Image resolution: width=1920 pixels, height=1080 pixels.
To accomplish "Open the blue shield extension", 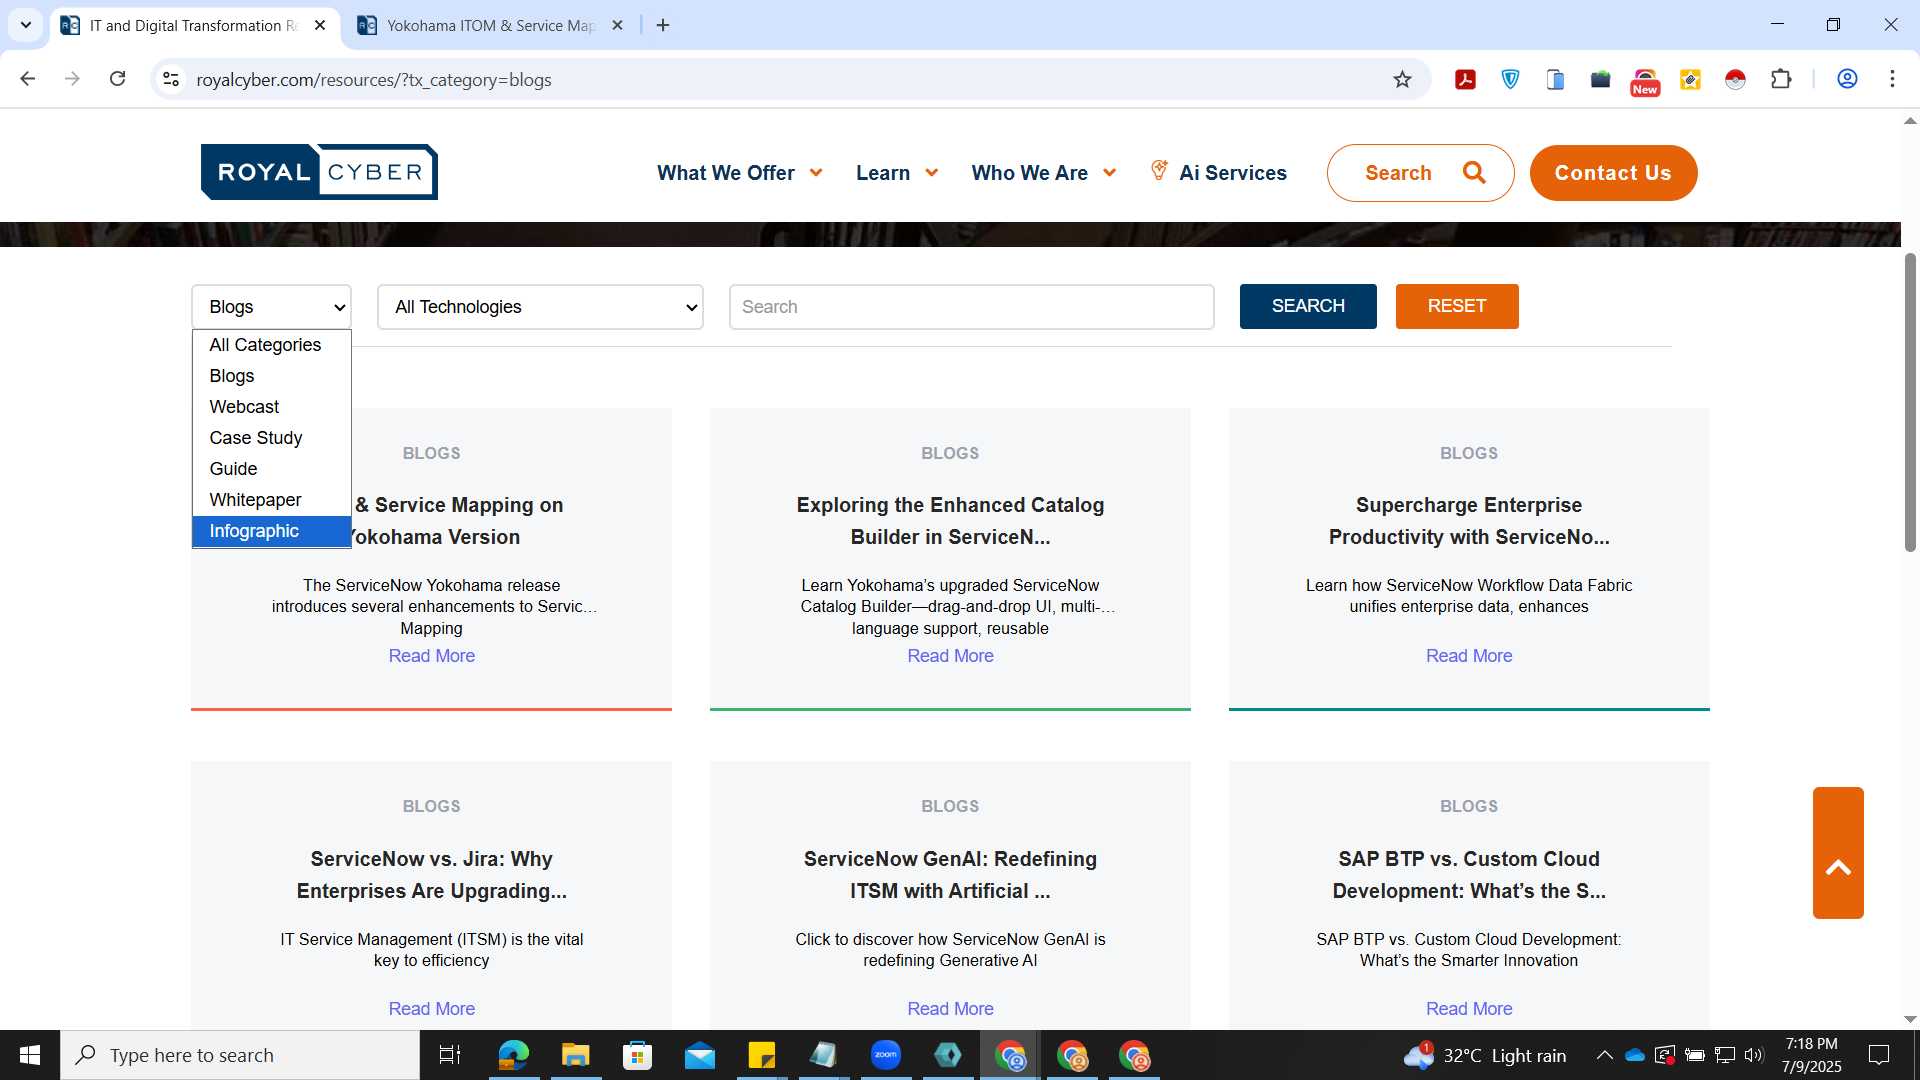I will 1511,79.
